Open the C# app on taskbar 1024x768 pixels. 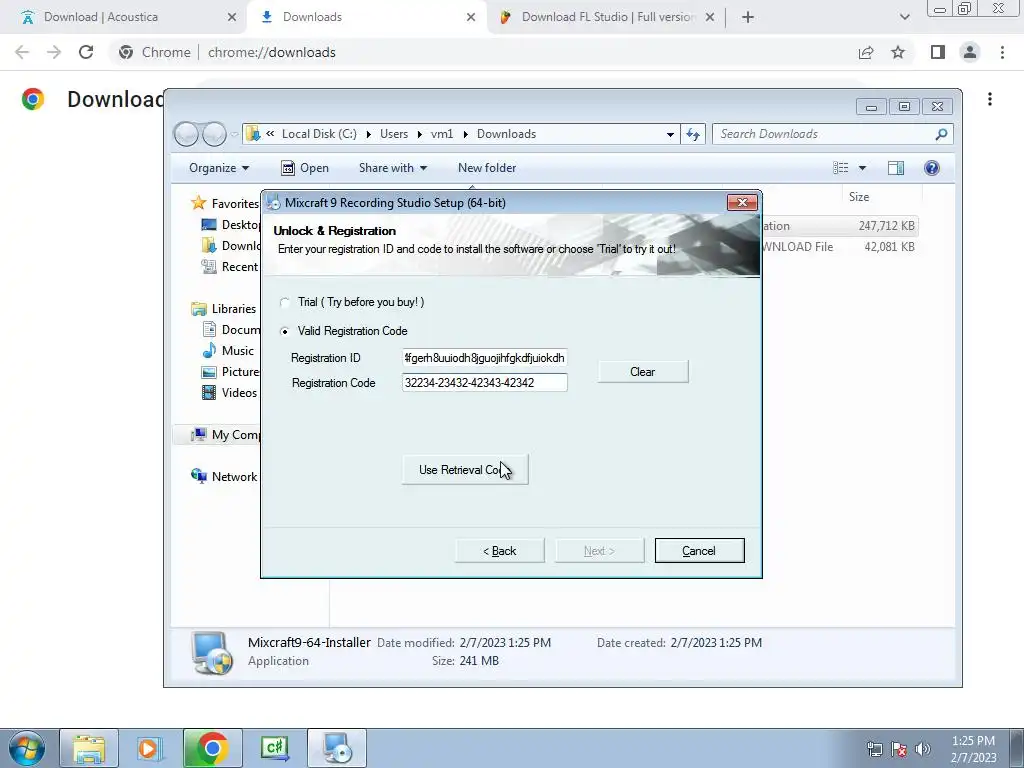tap(274, 748)
